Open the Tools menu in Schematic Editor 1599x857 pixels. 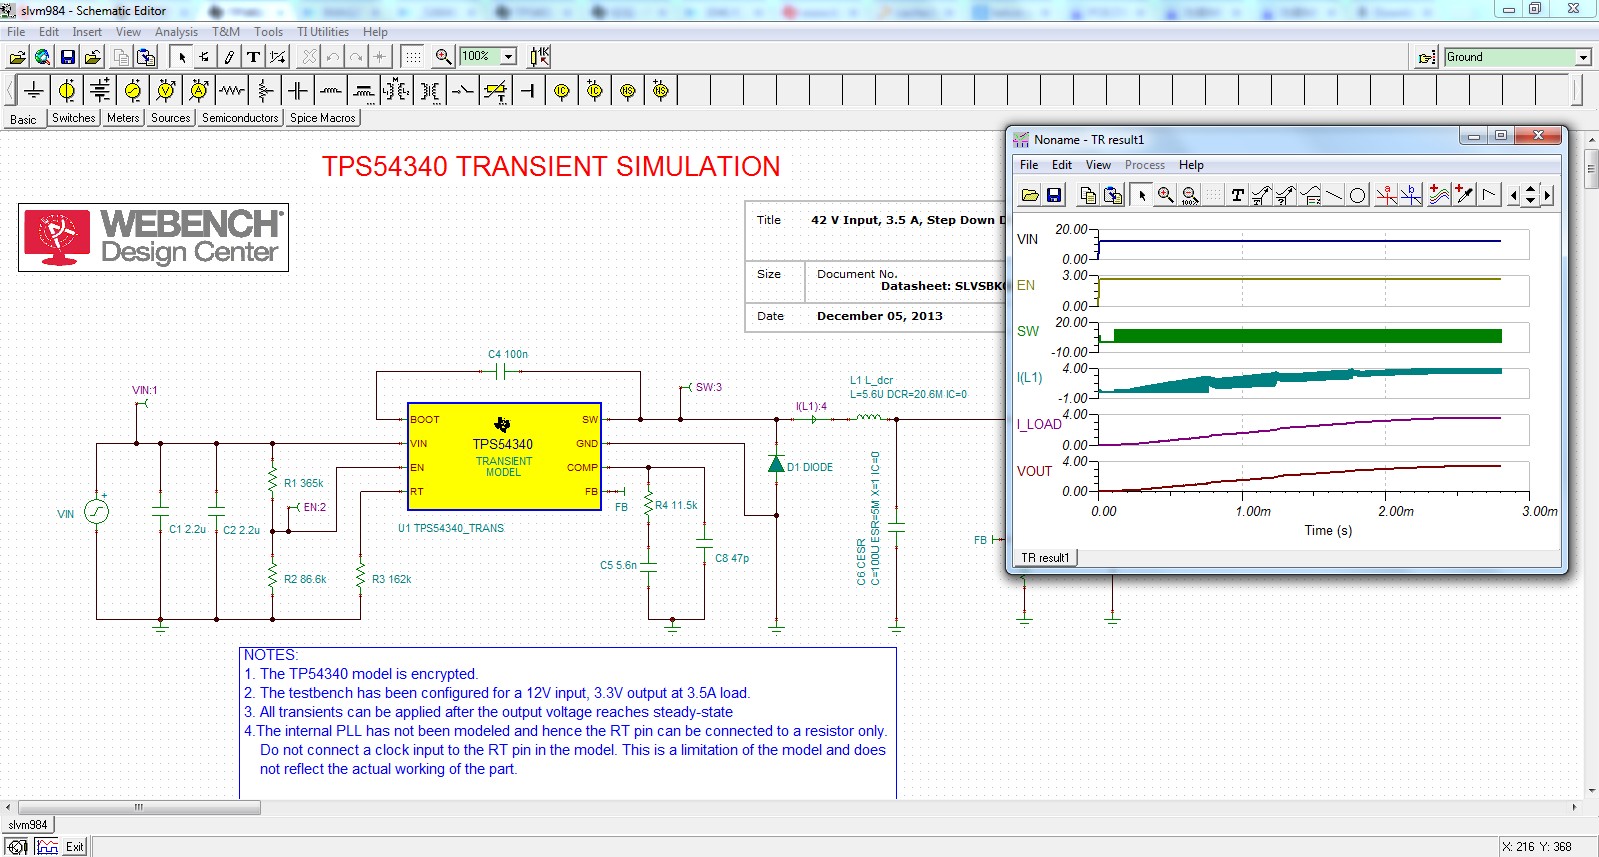point(268,32)
